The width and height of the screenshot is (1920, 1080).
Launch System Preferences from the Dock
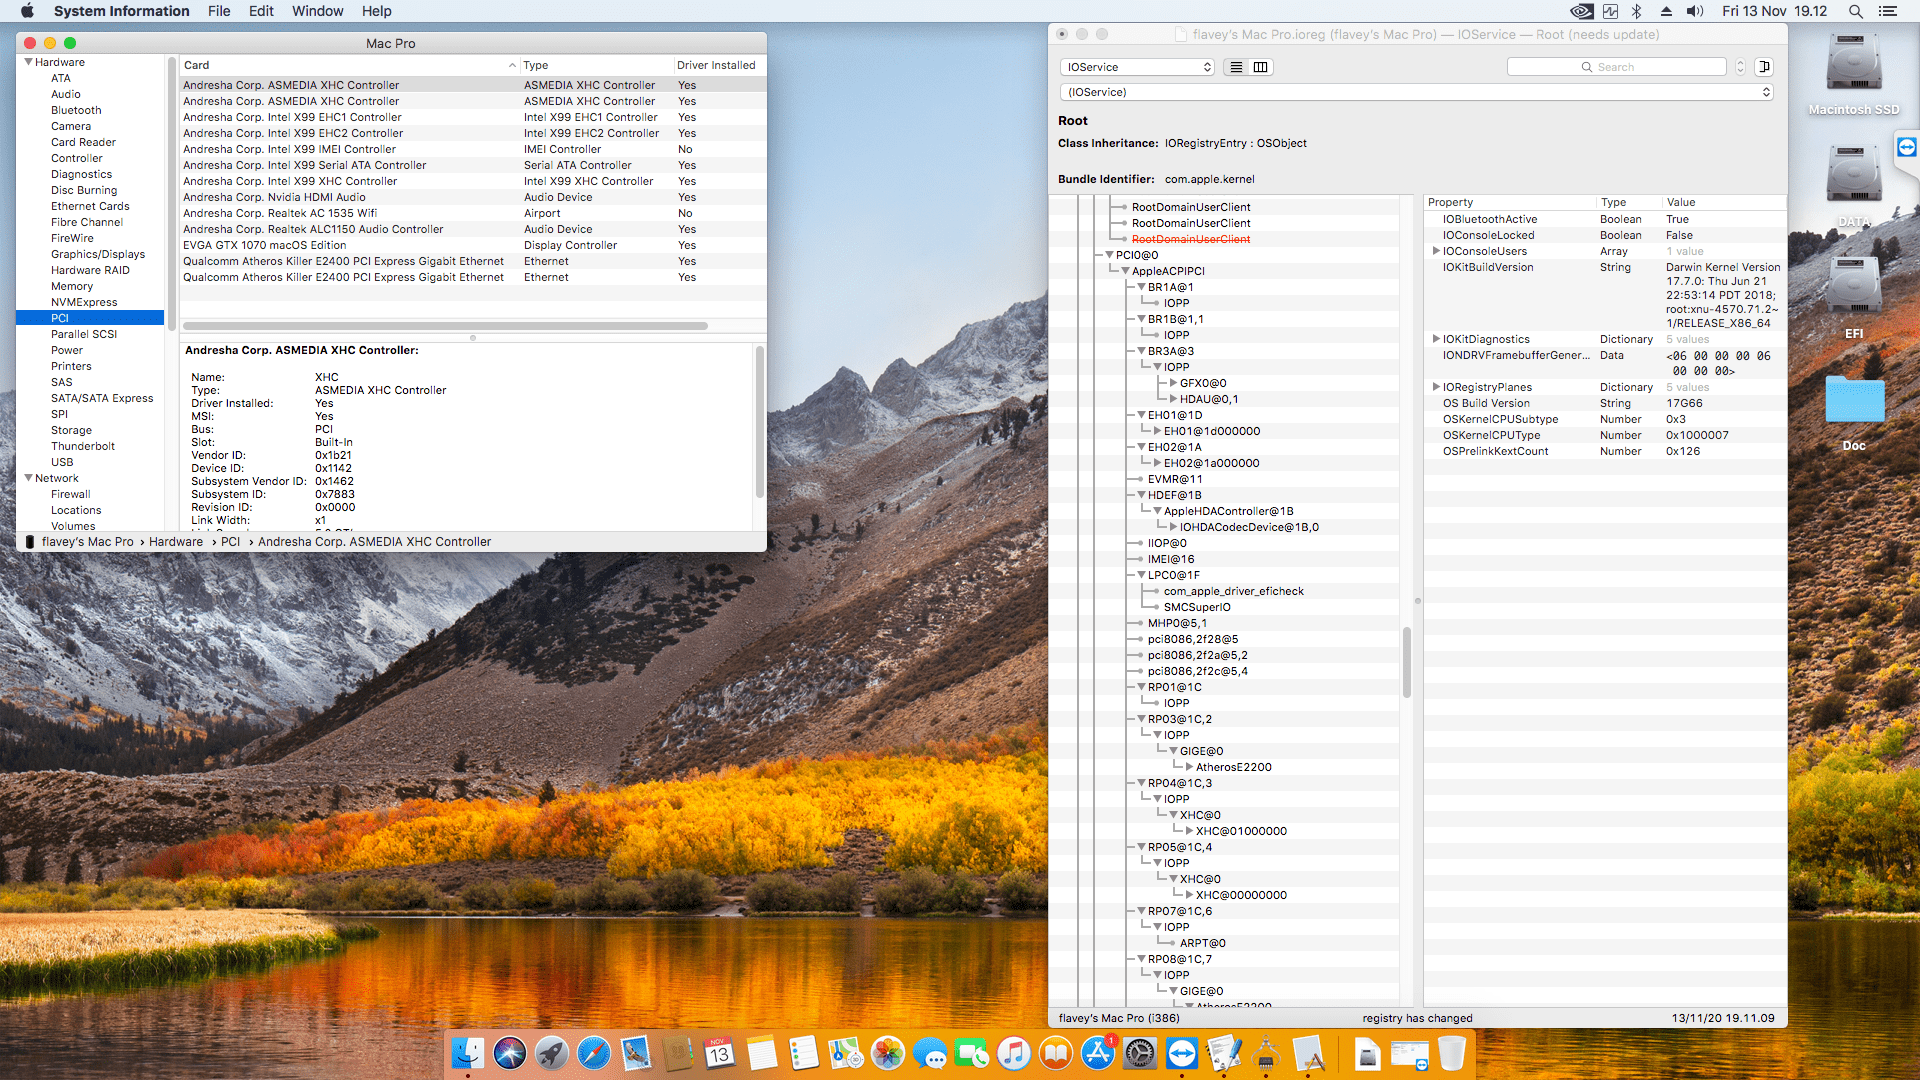pyautogui.click(x=1140, y=1053)
